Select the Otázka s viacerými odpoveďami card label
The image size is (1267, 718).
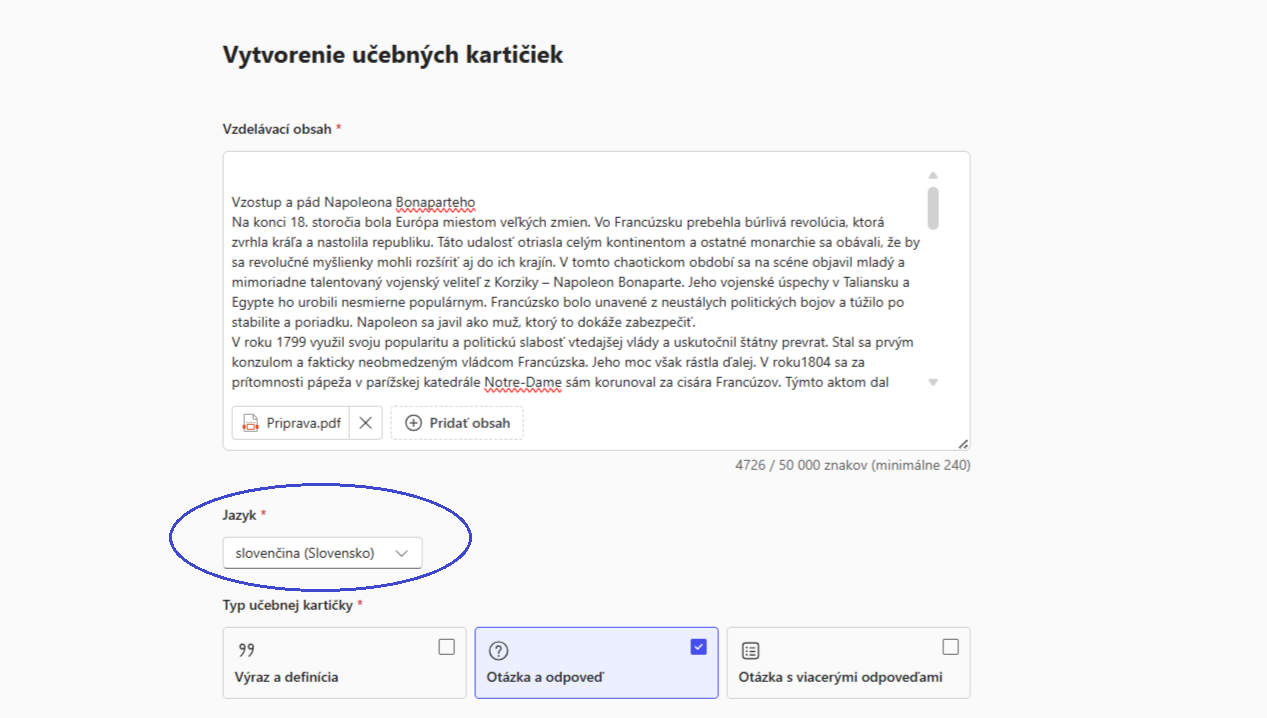tap(840, 677)
